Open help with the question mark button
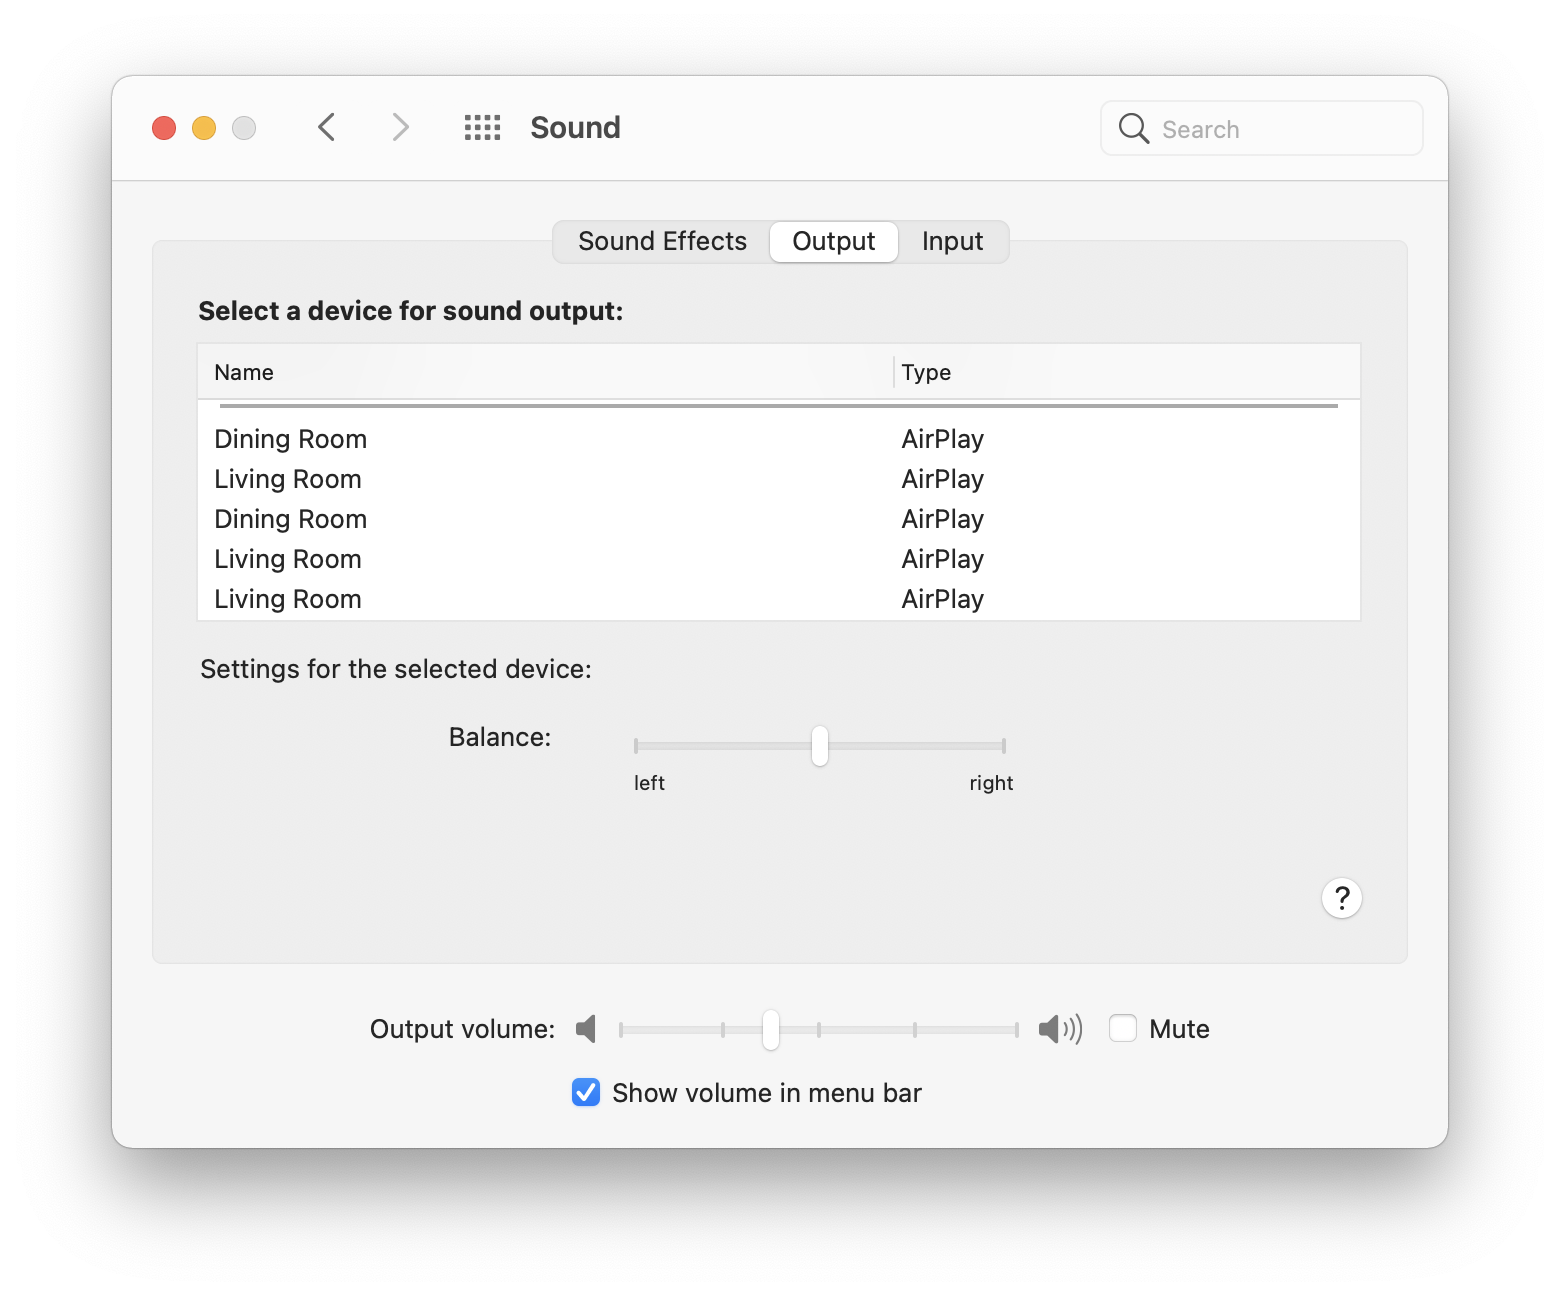1560x1296 pixels. tap(1342, 898)
